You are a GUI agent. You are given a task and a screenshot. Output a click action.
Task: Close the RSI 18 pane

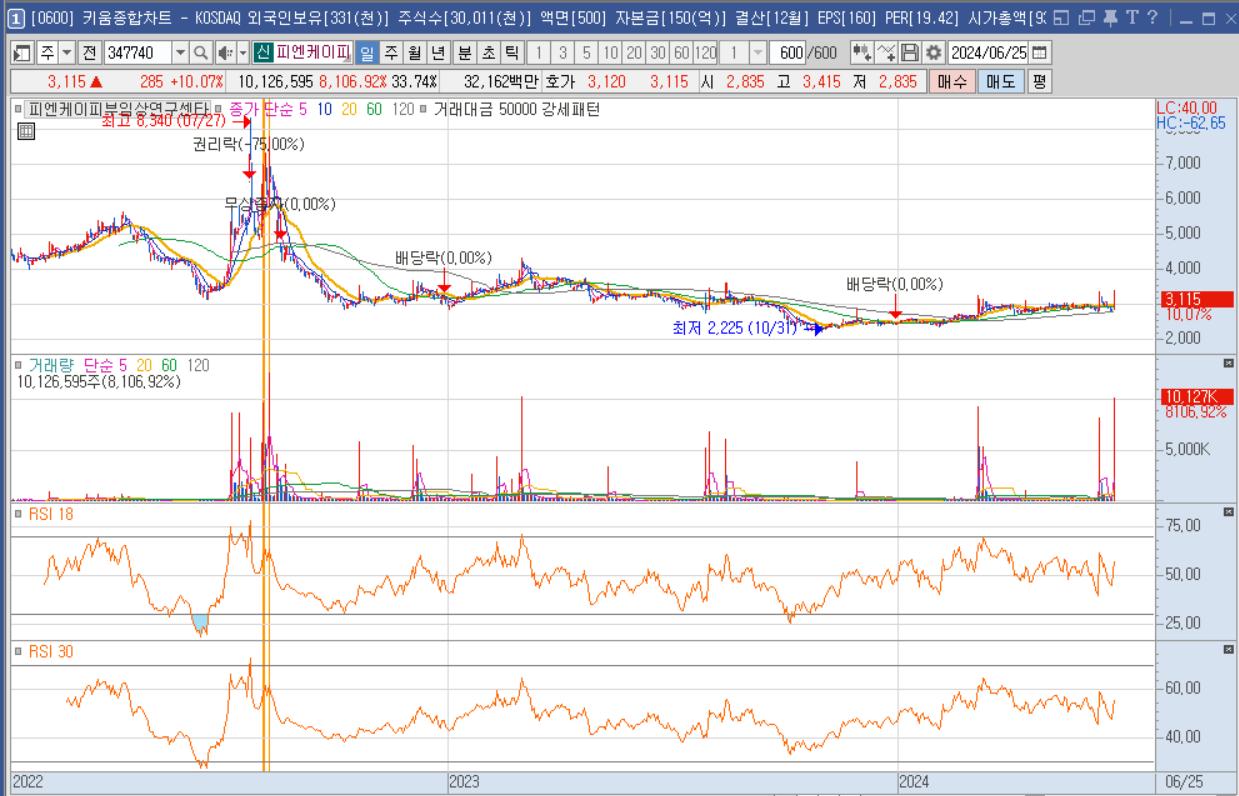[1229, 512]
